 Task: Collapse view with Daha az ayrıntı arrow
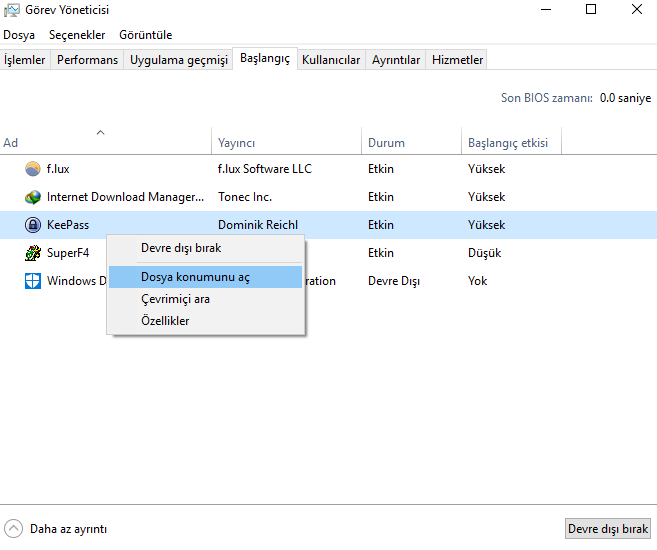(x=14, y=528)
